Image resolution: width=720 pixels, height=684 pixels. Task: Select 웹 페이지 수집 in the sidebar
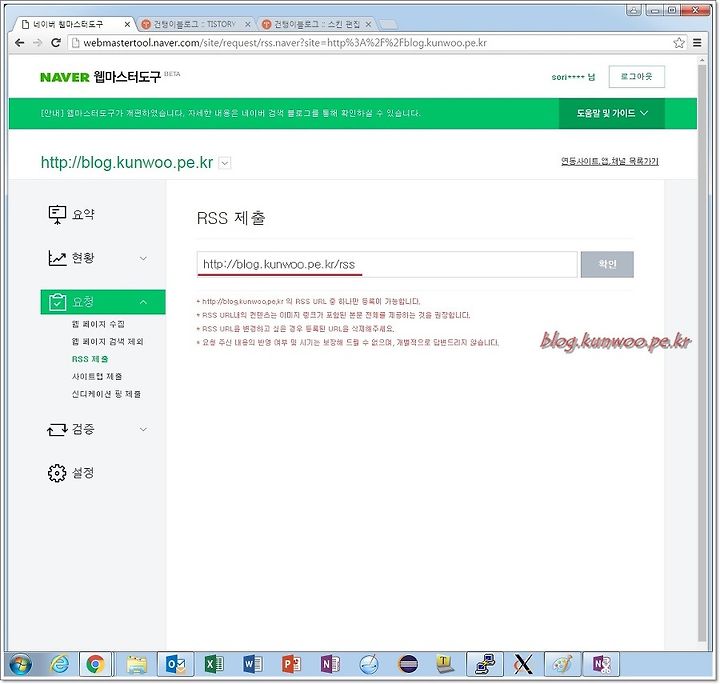click(98, 324)
